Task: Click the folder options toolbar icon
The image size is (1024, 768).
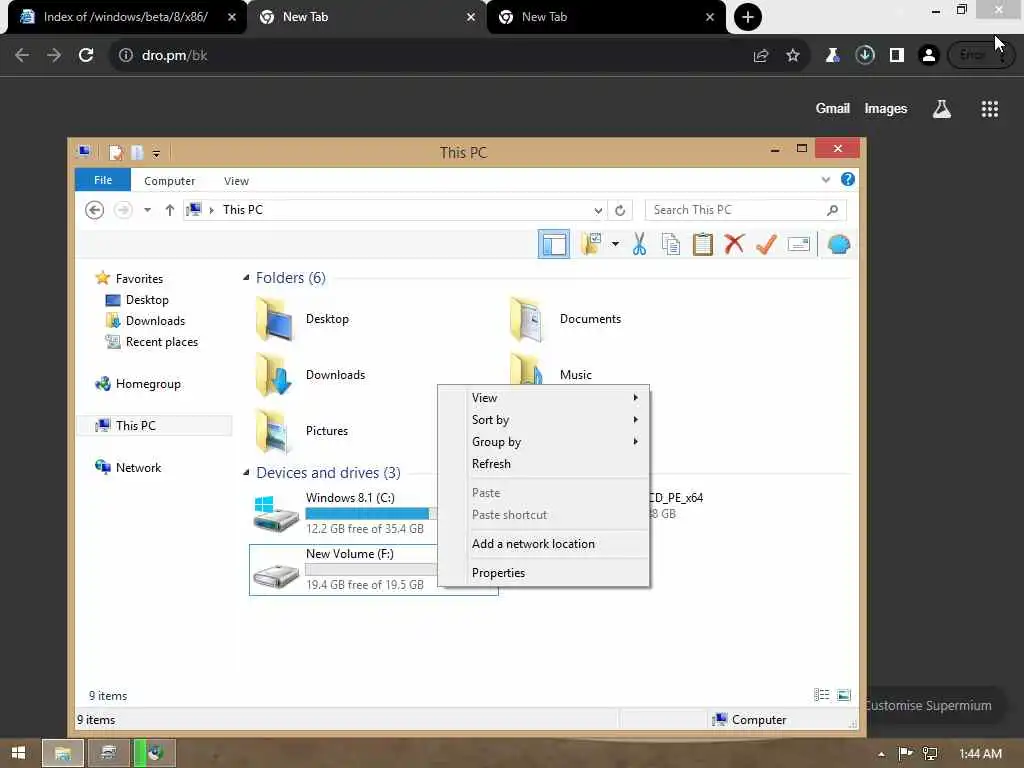Action: coord(592,244)
